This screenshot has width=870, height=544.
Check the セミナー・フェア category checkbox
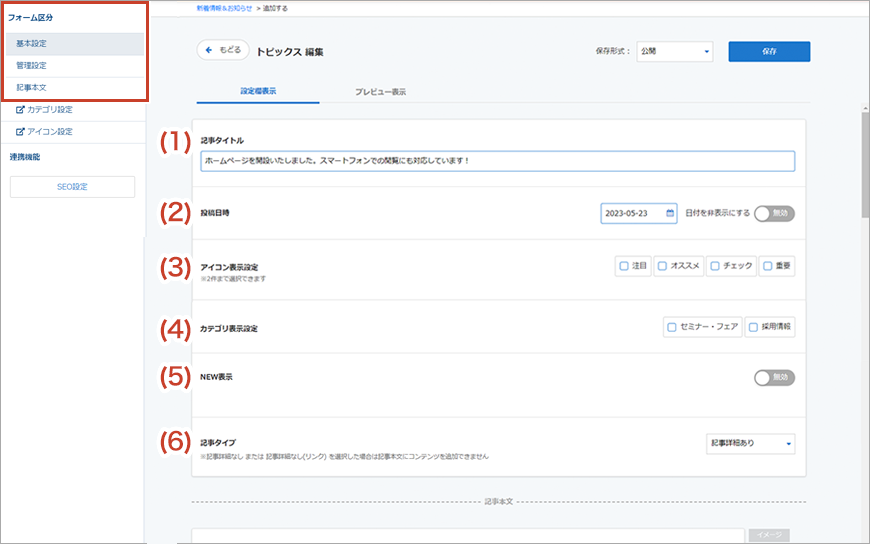coord(671,327)
